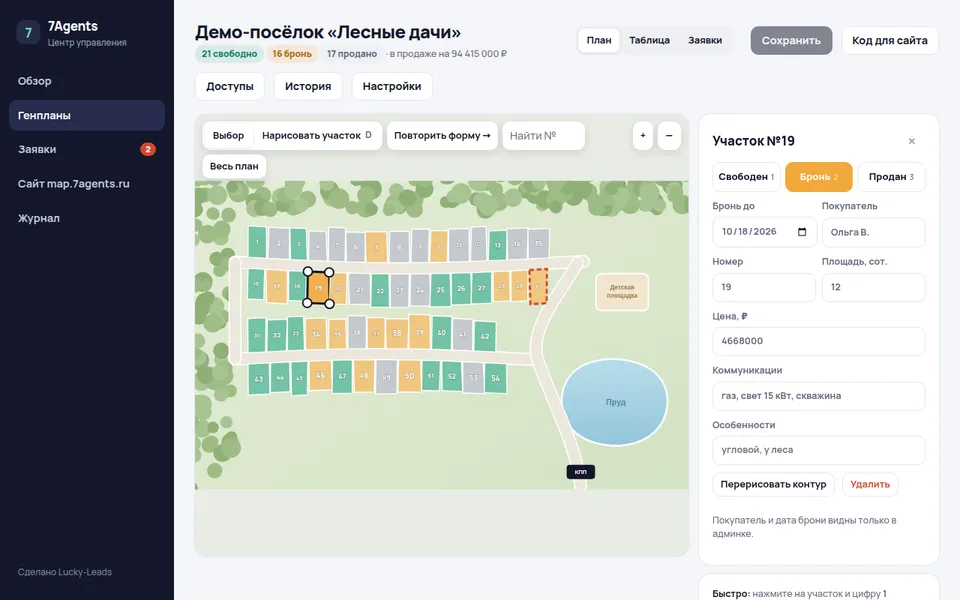Click the Номер field showing 19
Image resolution: width=960 pixels, height=600 pixels.
click(x=764, y=287)
